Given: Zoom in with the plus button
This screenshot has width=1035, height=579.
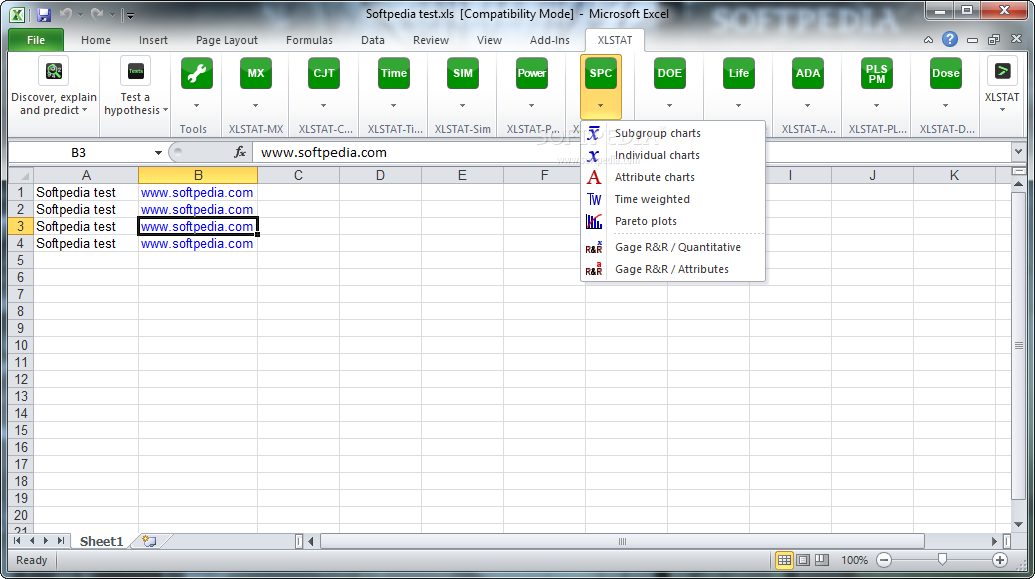Looking at the screenshot, I should (999, 560).
